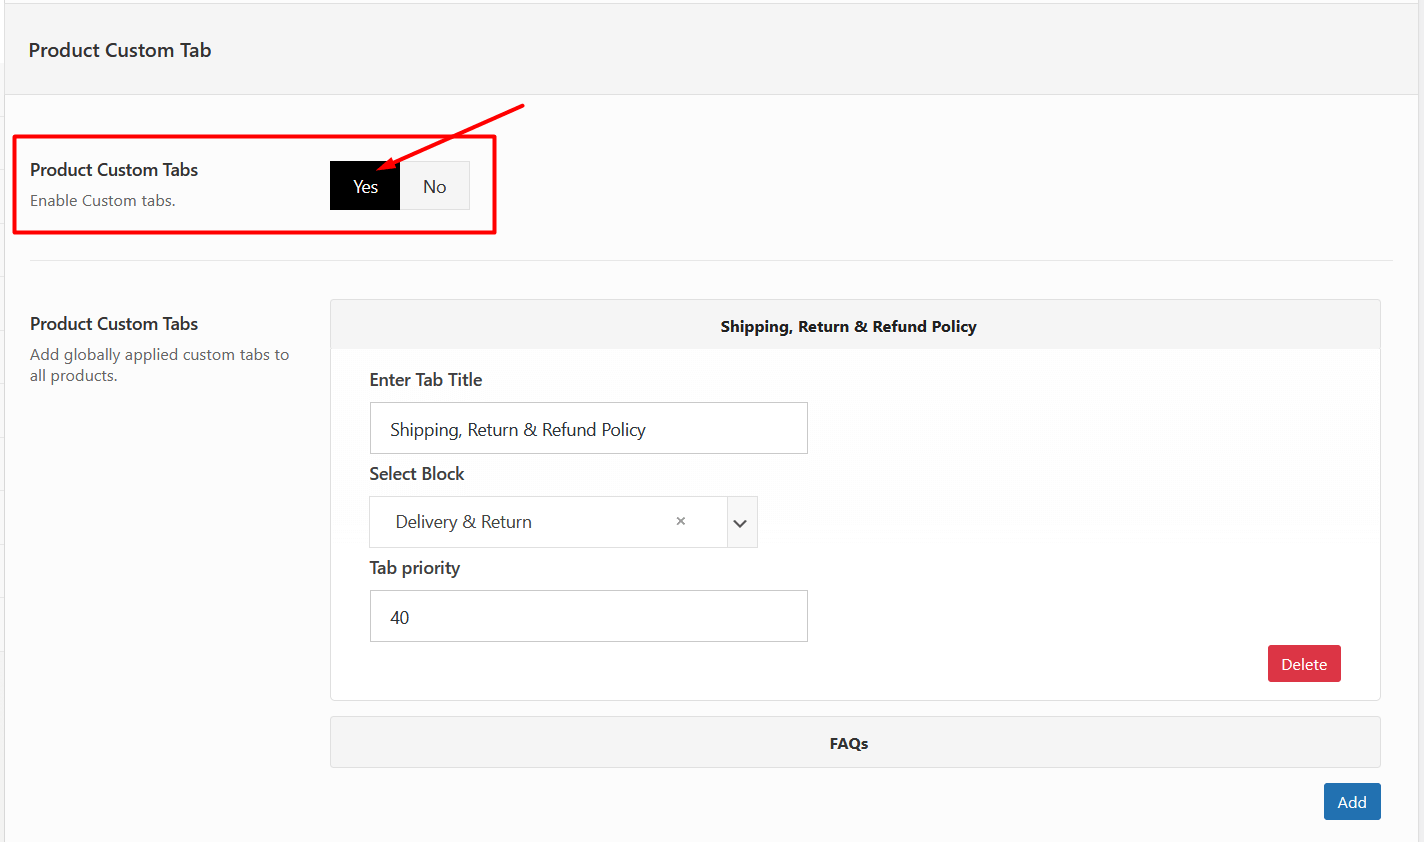Click the Select Block label

[x=417, y=474]
